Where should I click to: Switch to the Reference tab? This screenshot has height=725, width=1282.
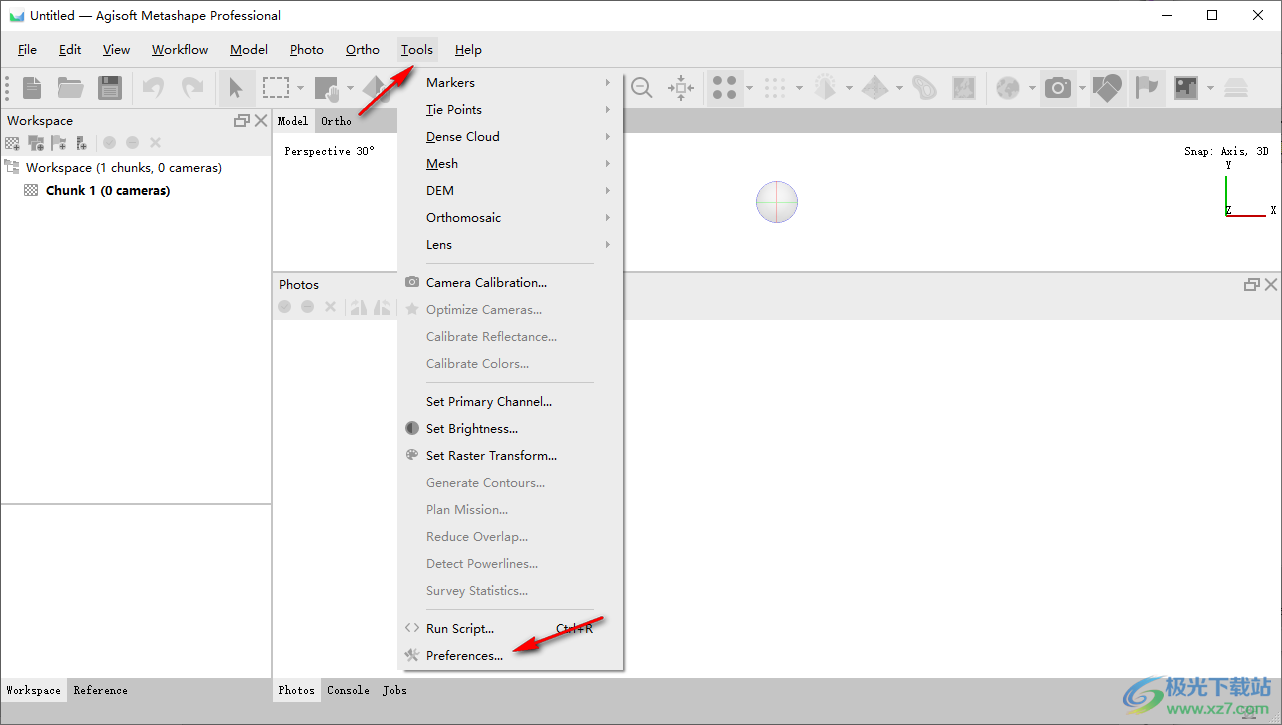(x=101, y=690)
